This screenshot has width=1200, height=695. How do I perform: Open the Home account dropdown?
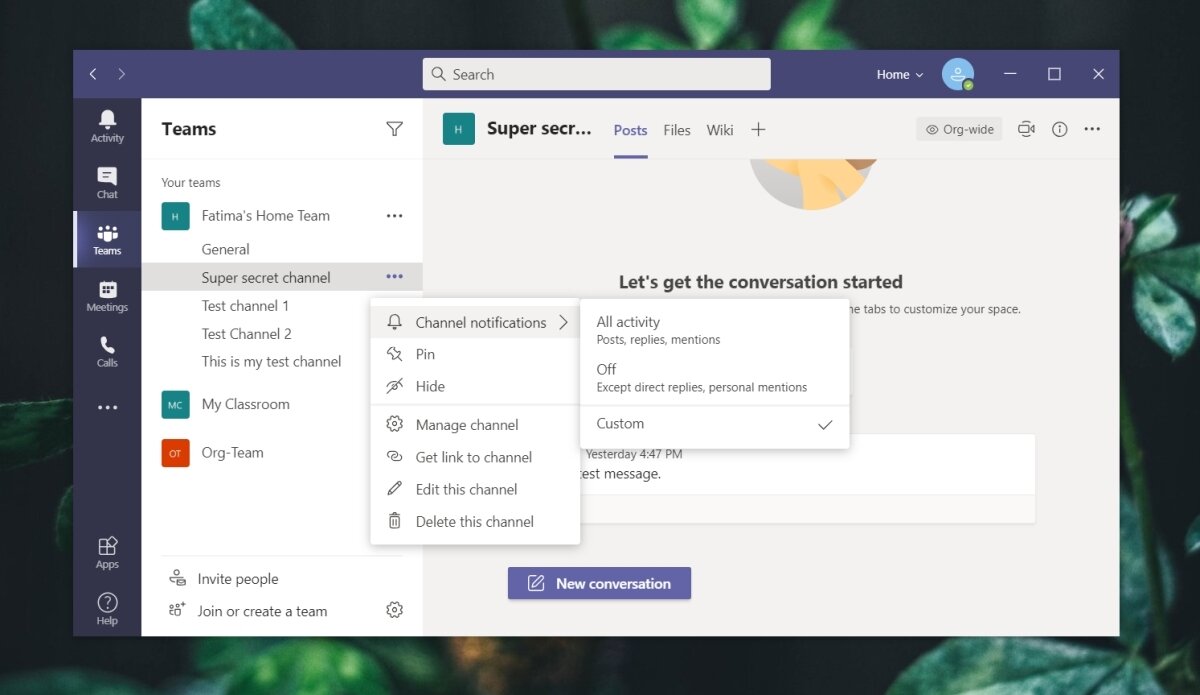pos(897,73)
